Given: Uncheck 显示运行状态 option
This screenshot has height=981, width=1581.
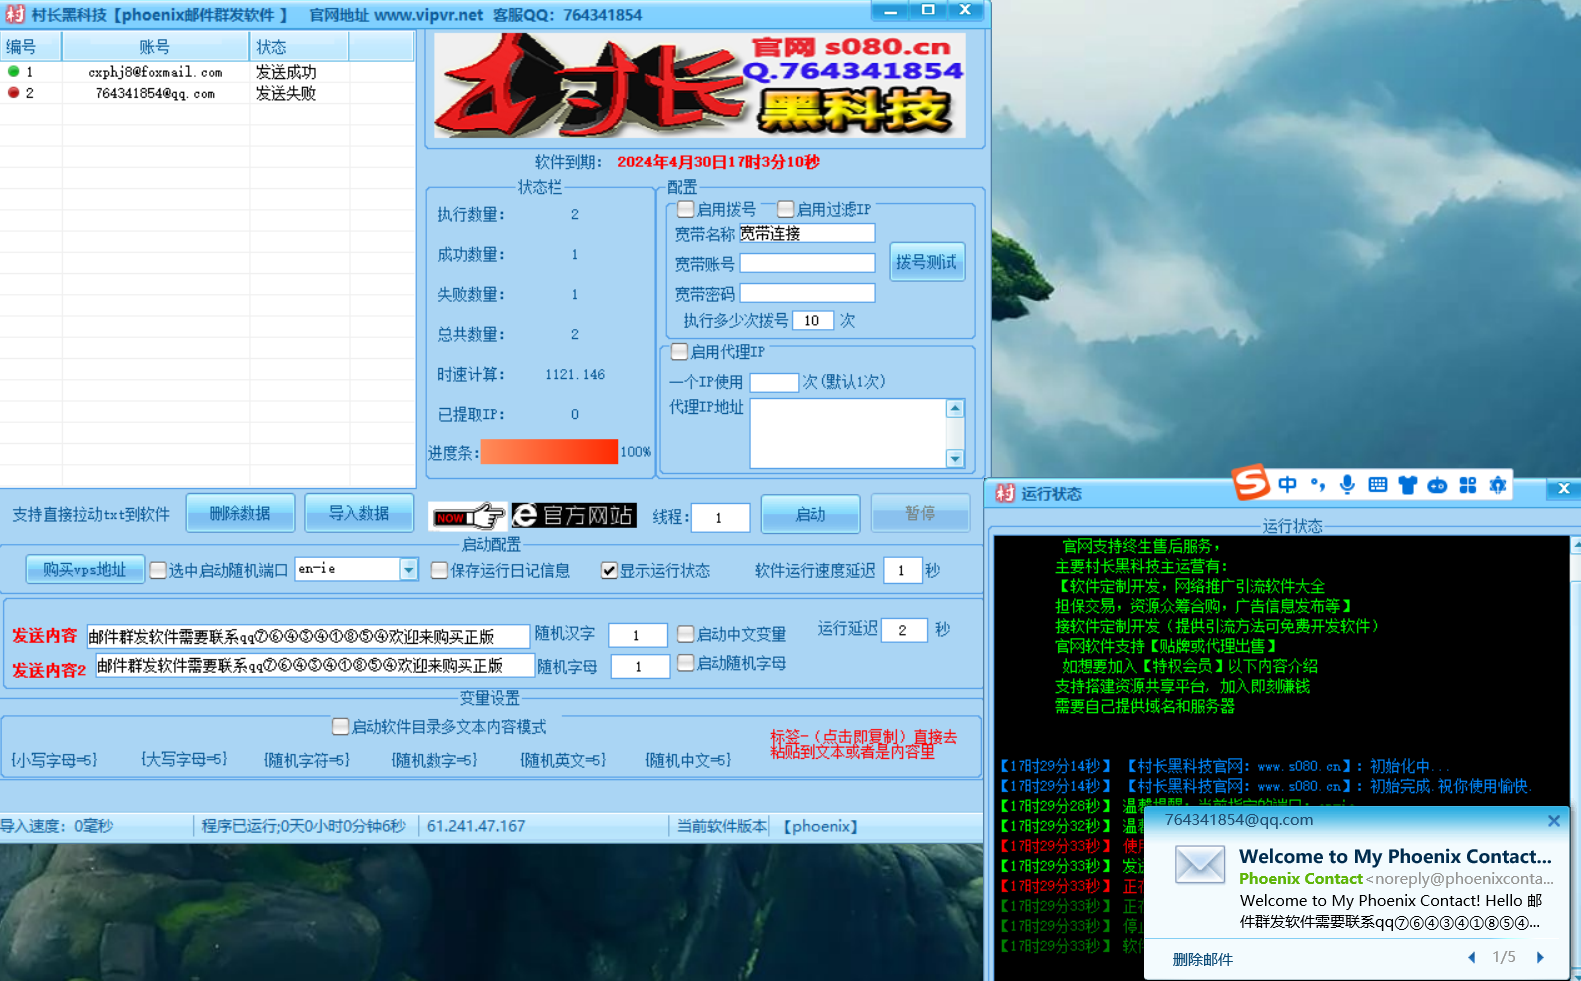Looking at the screenshot, I should [609, 570].
